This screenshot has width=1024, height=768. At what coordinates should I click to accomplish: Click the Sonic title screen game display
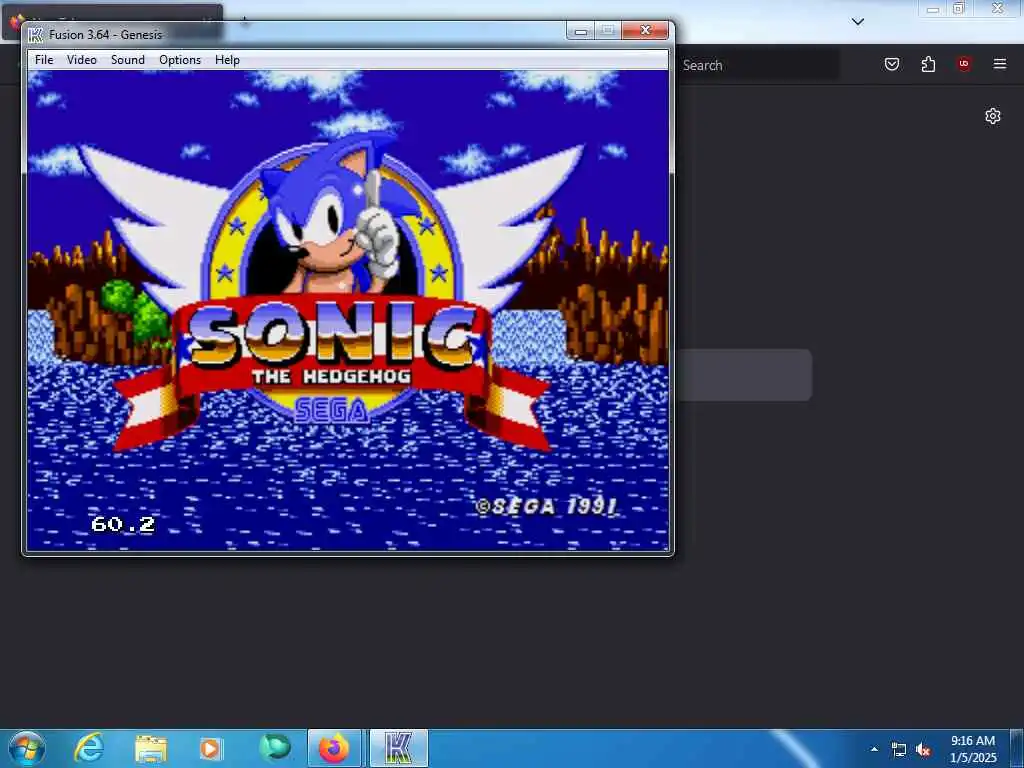pos(348,310)
